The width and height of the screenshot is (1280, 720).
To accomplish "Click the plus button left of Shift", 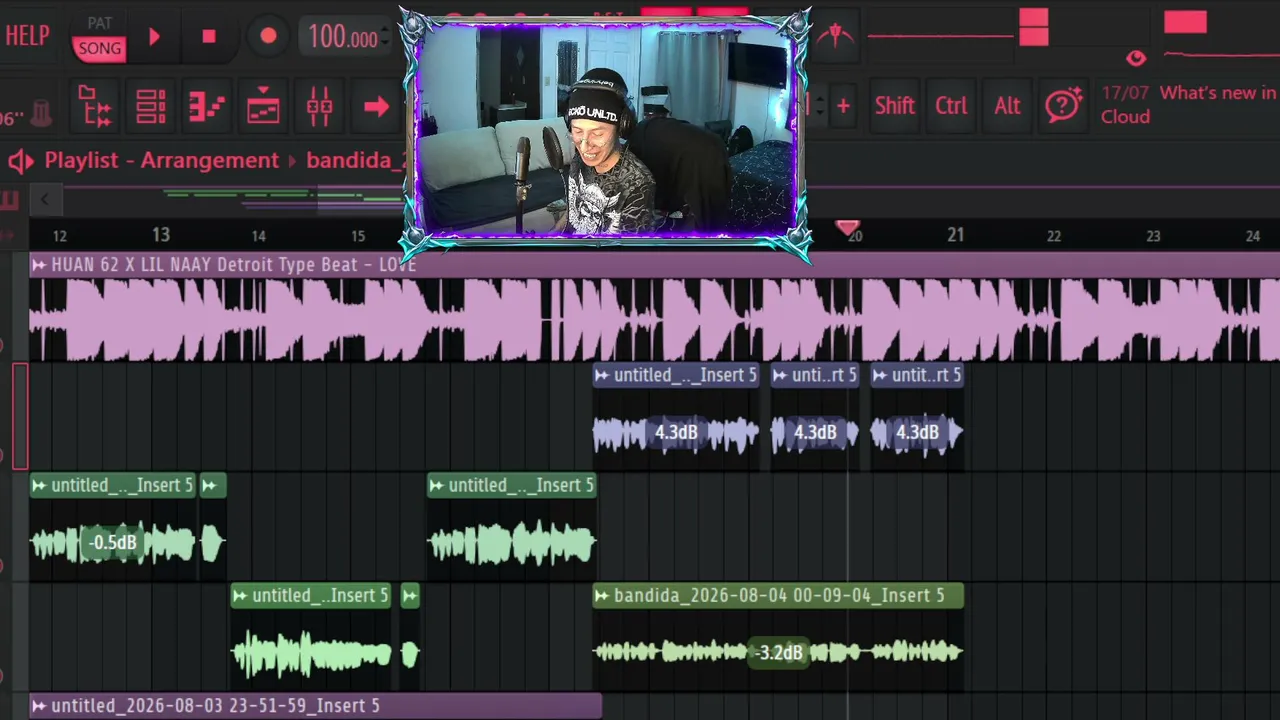I will pos(843,105).
